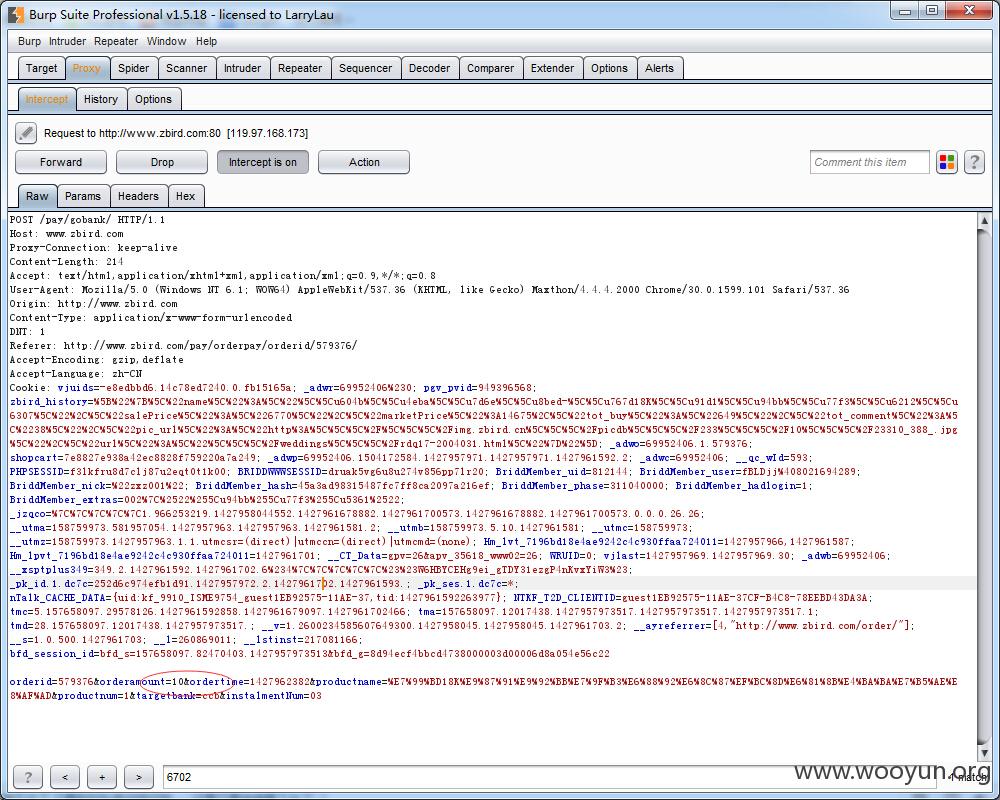Switch to the Alerts tab
Image resolution: width=1000 pixels, height=800 pixels.
click(x=659, y=68)
